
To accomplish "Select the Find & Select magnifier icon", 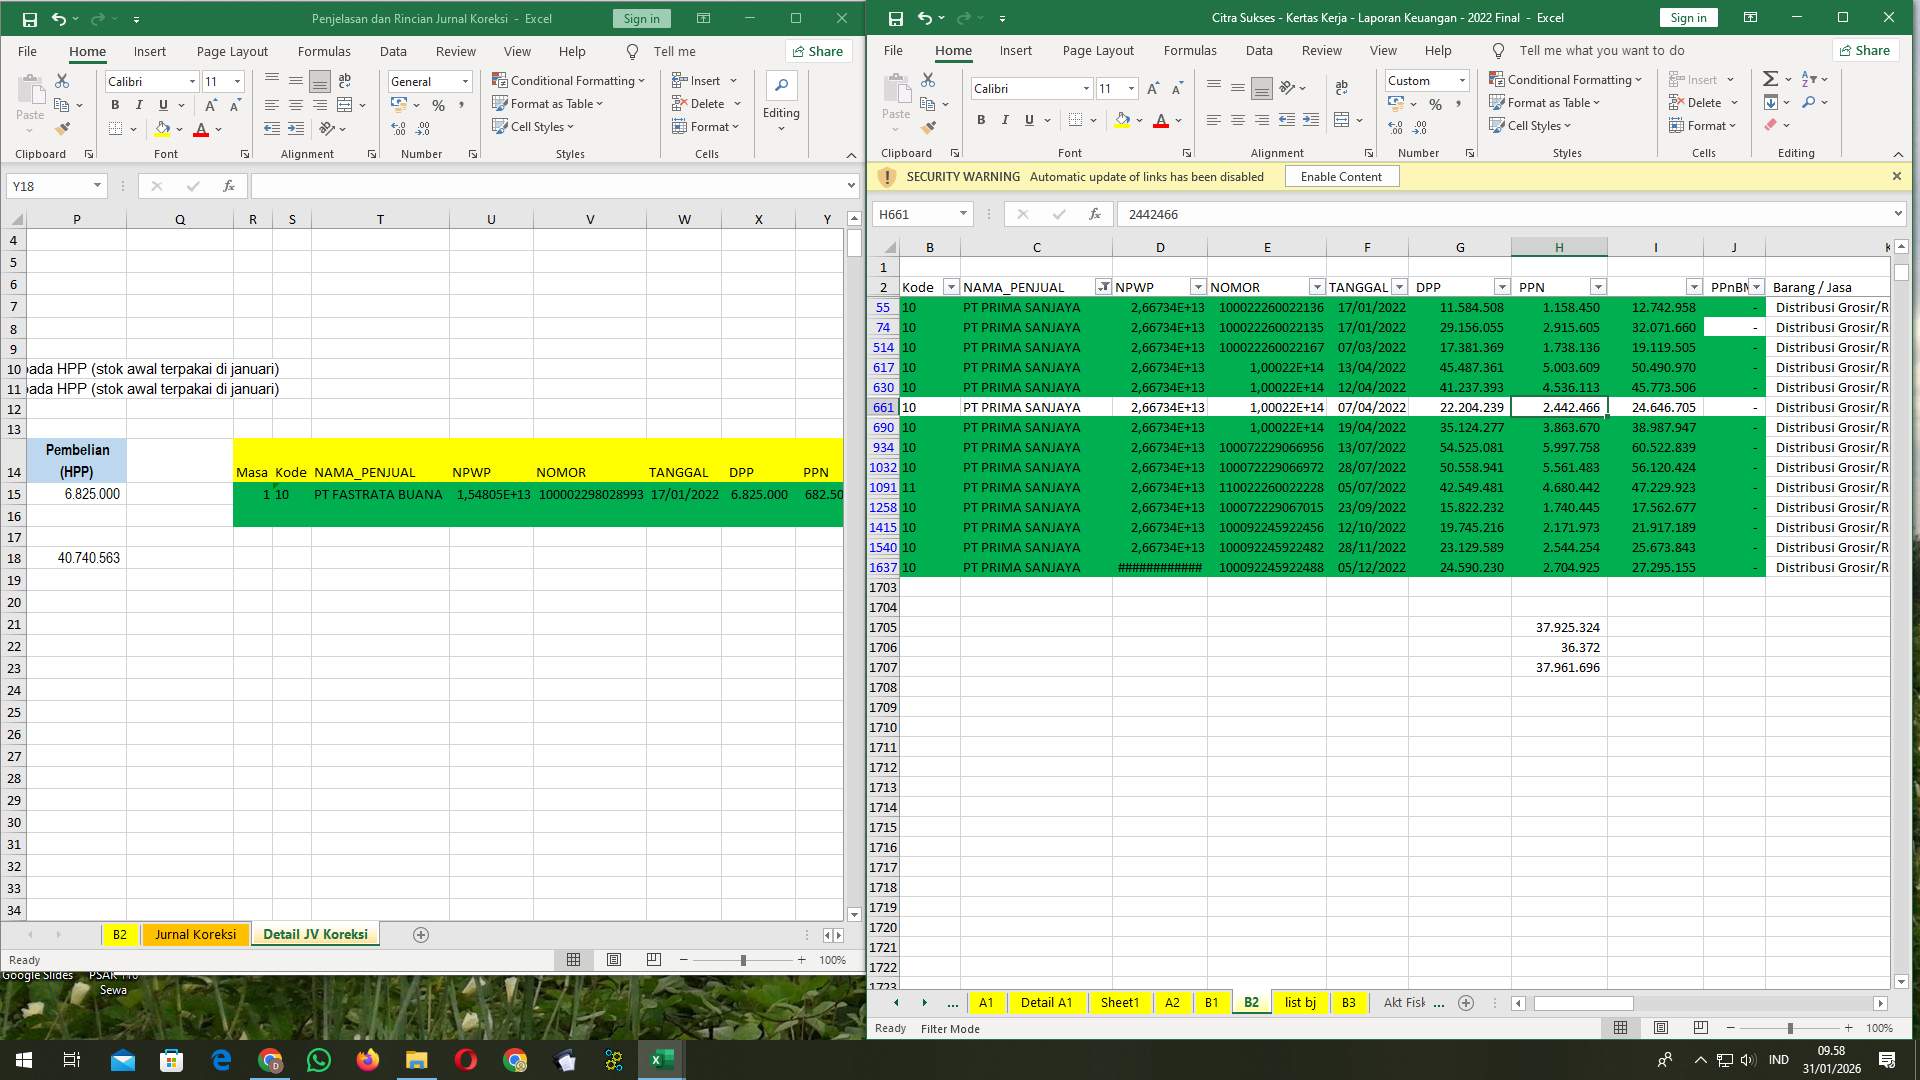I will (x=1811, y=102).
